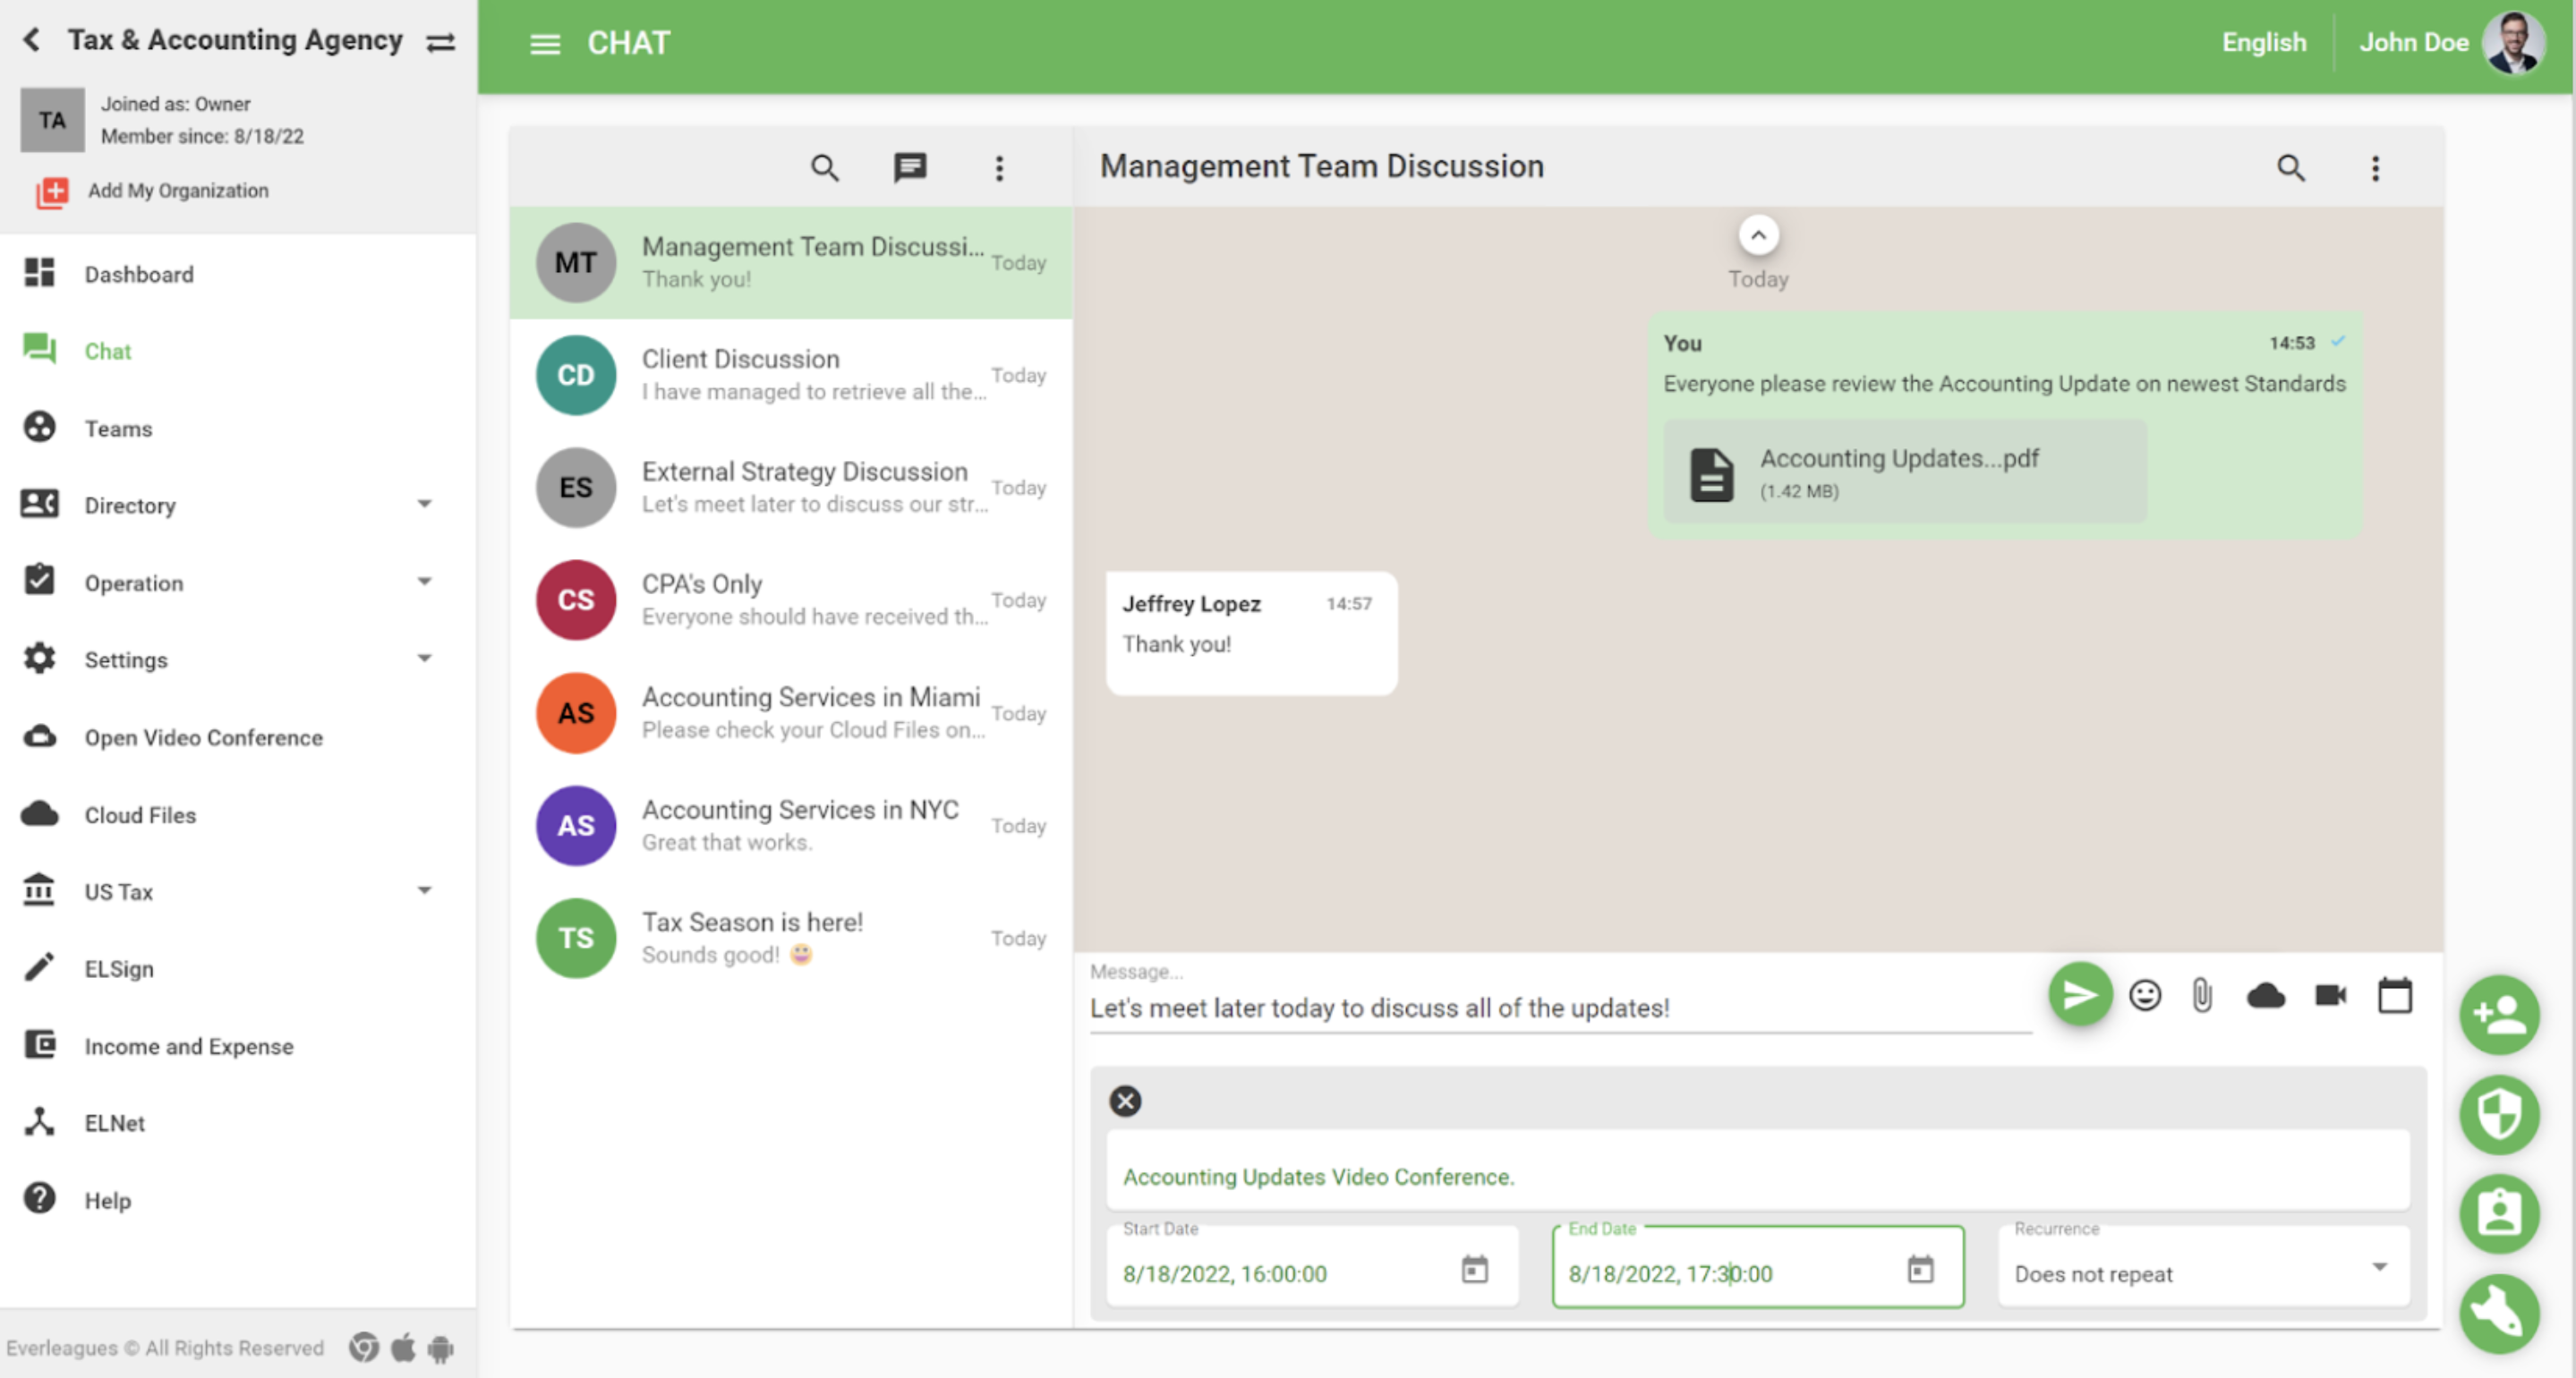The width and height of the screenshot is (2576, 1378).
Task: Change language via English link
Action: tap(2263, 42)
